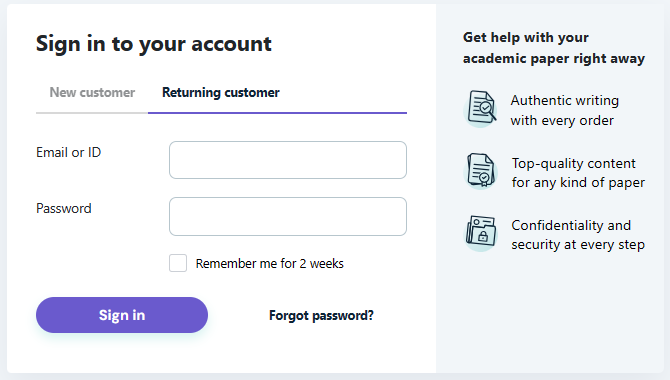Click the purple underline below Returning customer
The image size is (670, 380).
click(277, 113)
